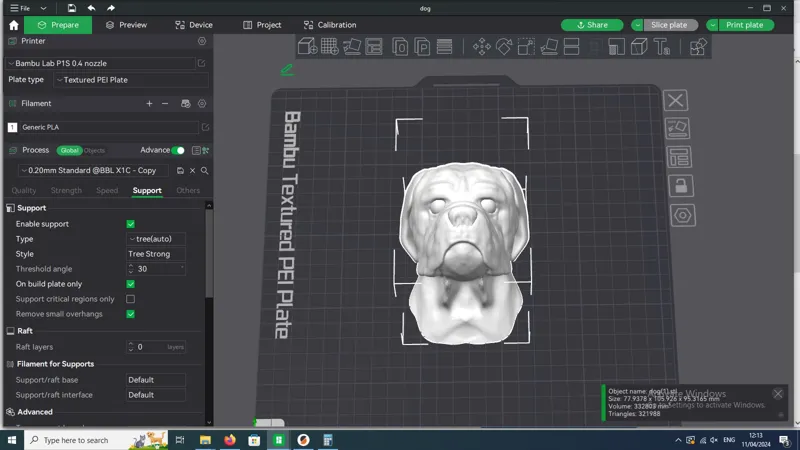Open the Generic PLA filament dropdown
This screenshot has width=800, height=450.
click(109, 127)
